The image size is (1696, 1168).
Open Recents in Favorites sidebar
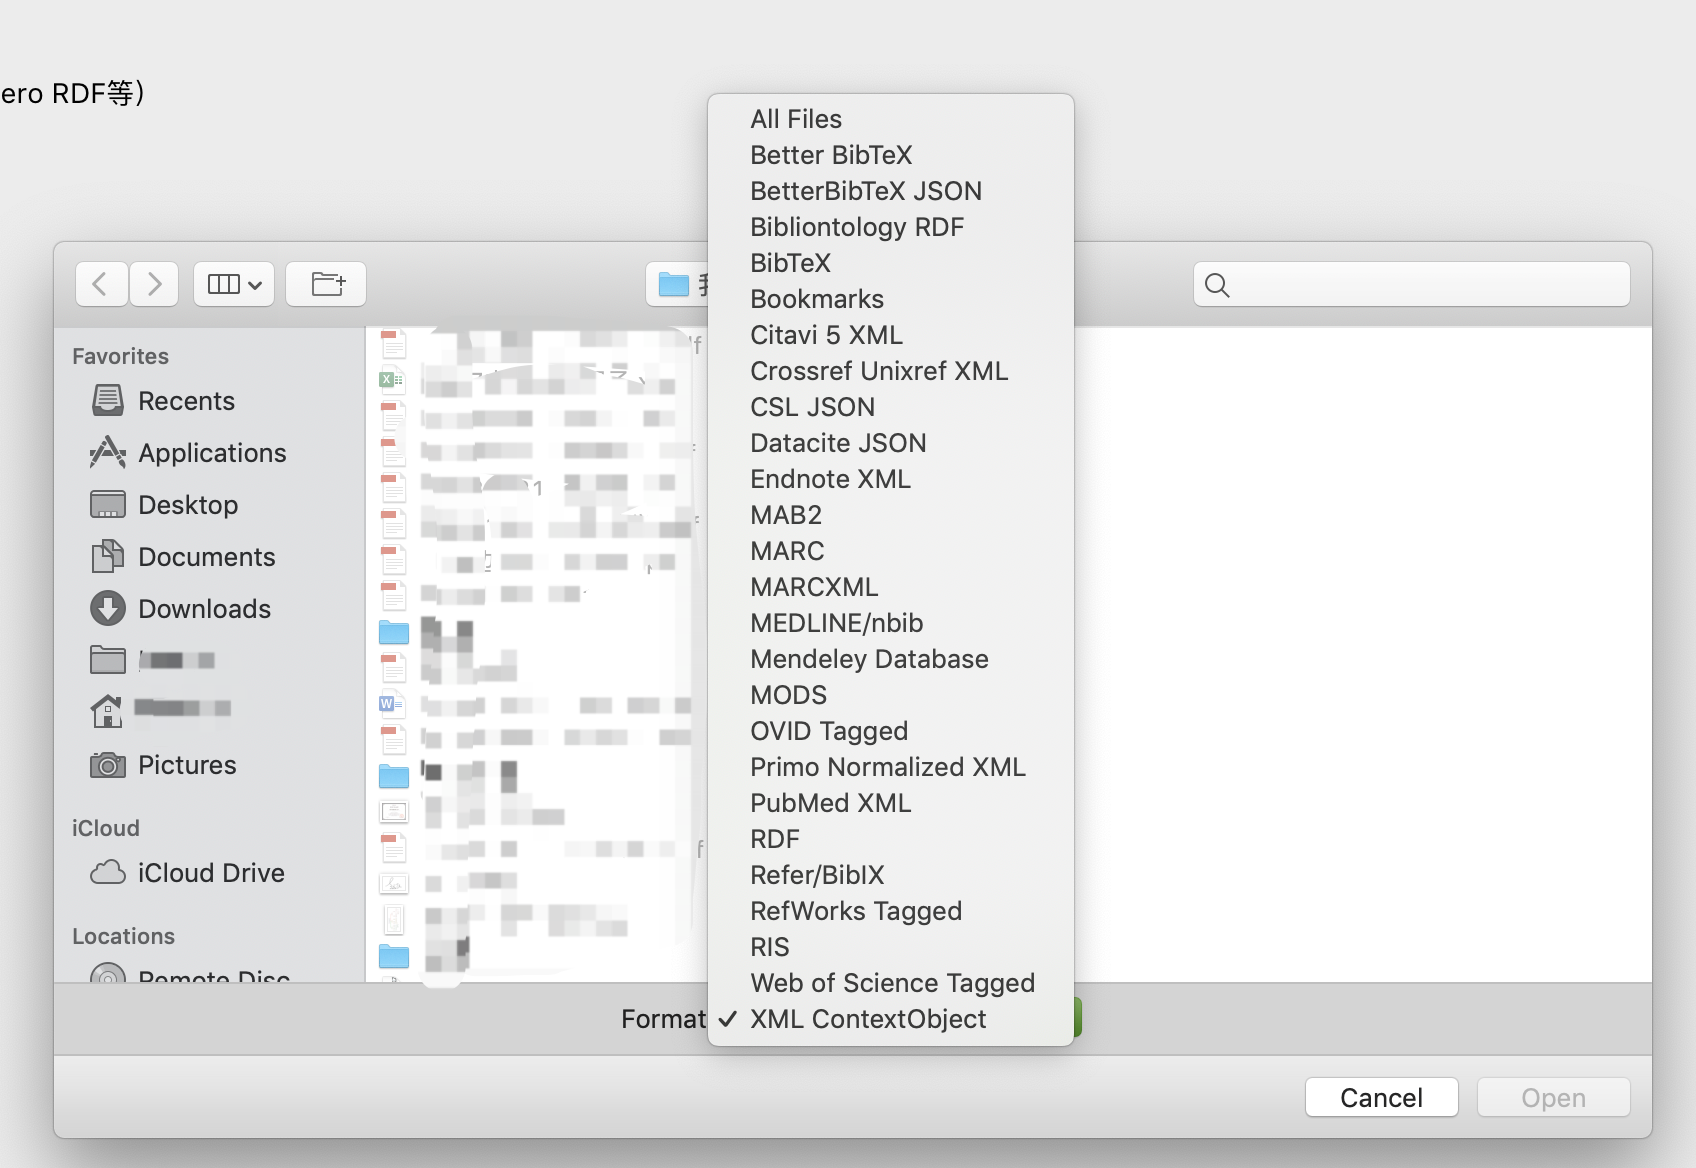click(186, 401)
